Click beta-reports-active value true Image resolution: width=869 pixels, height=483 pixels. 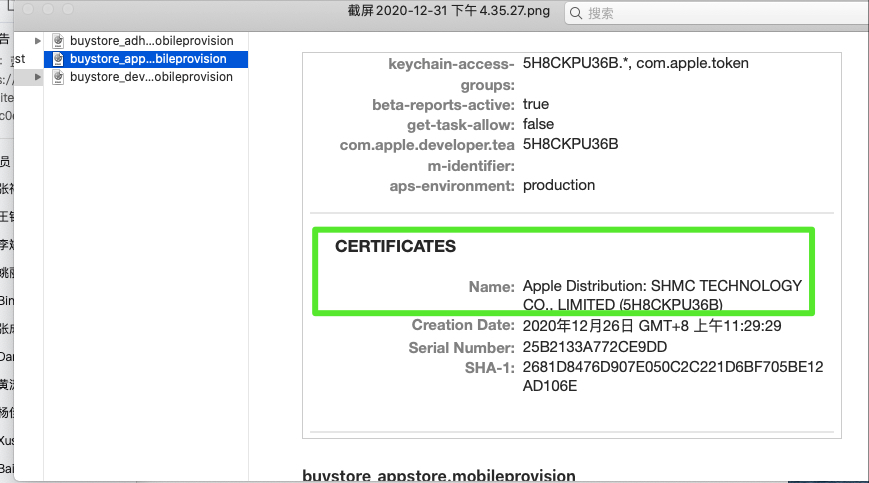pos(535,104)
